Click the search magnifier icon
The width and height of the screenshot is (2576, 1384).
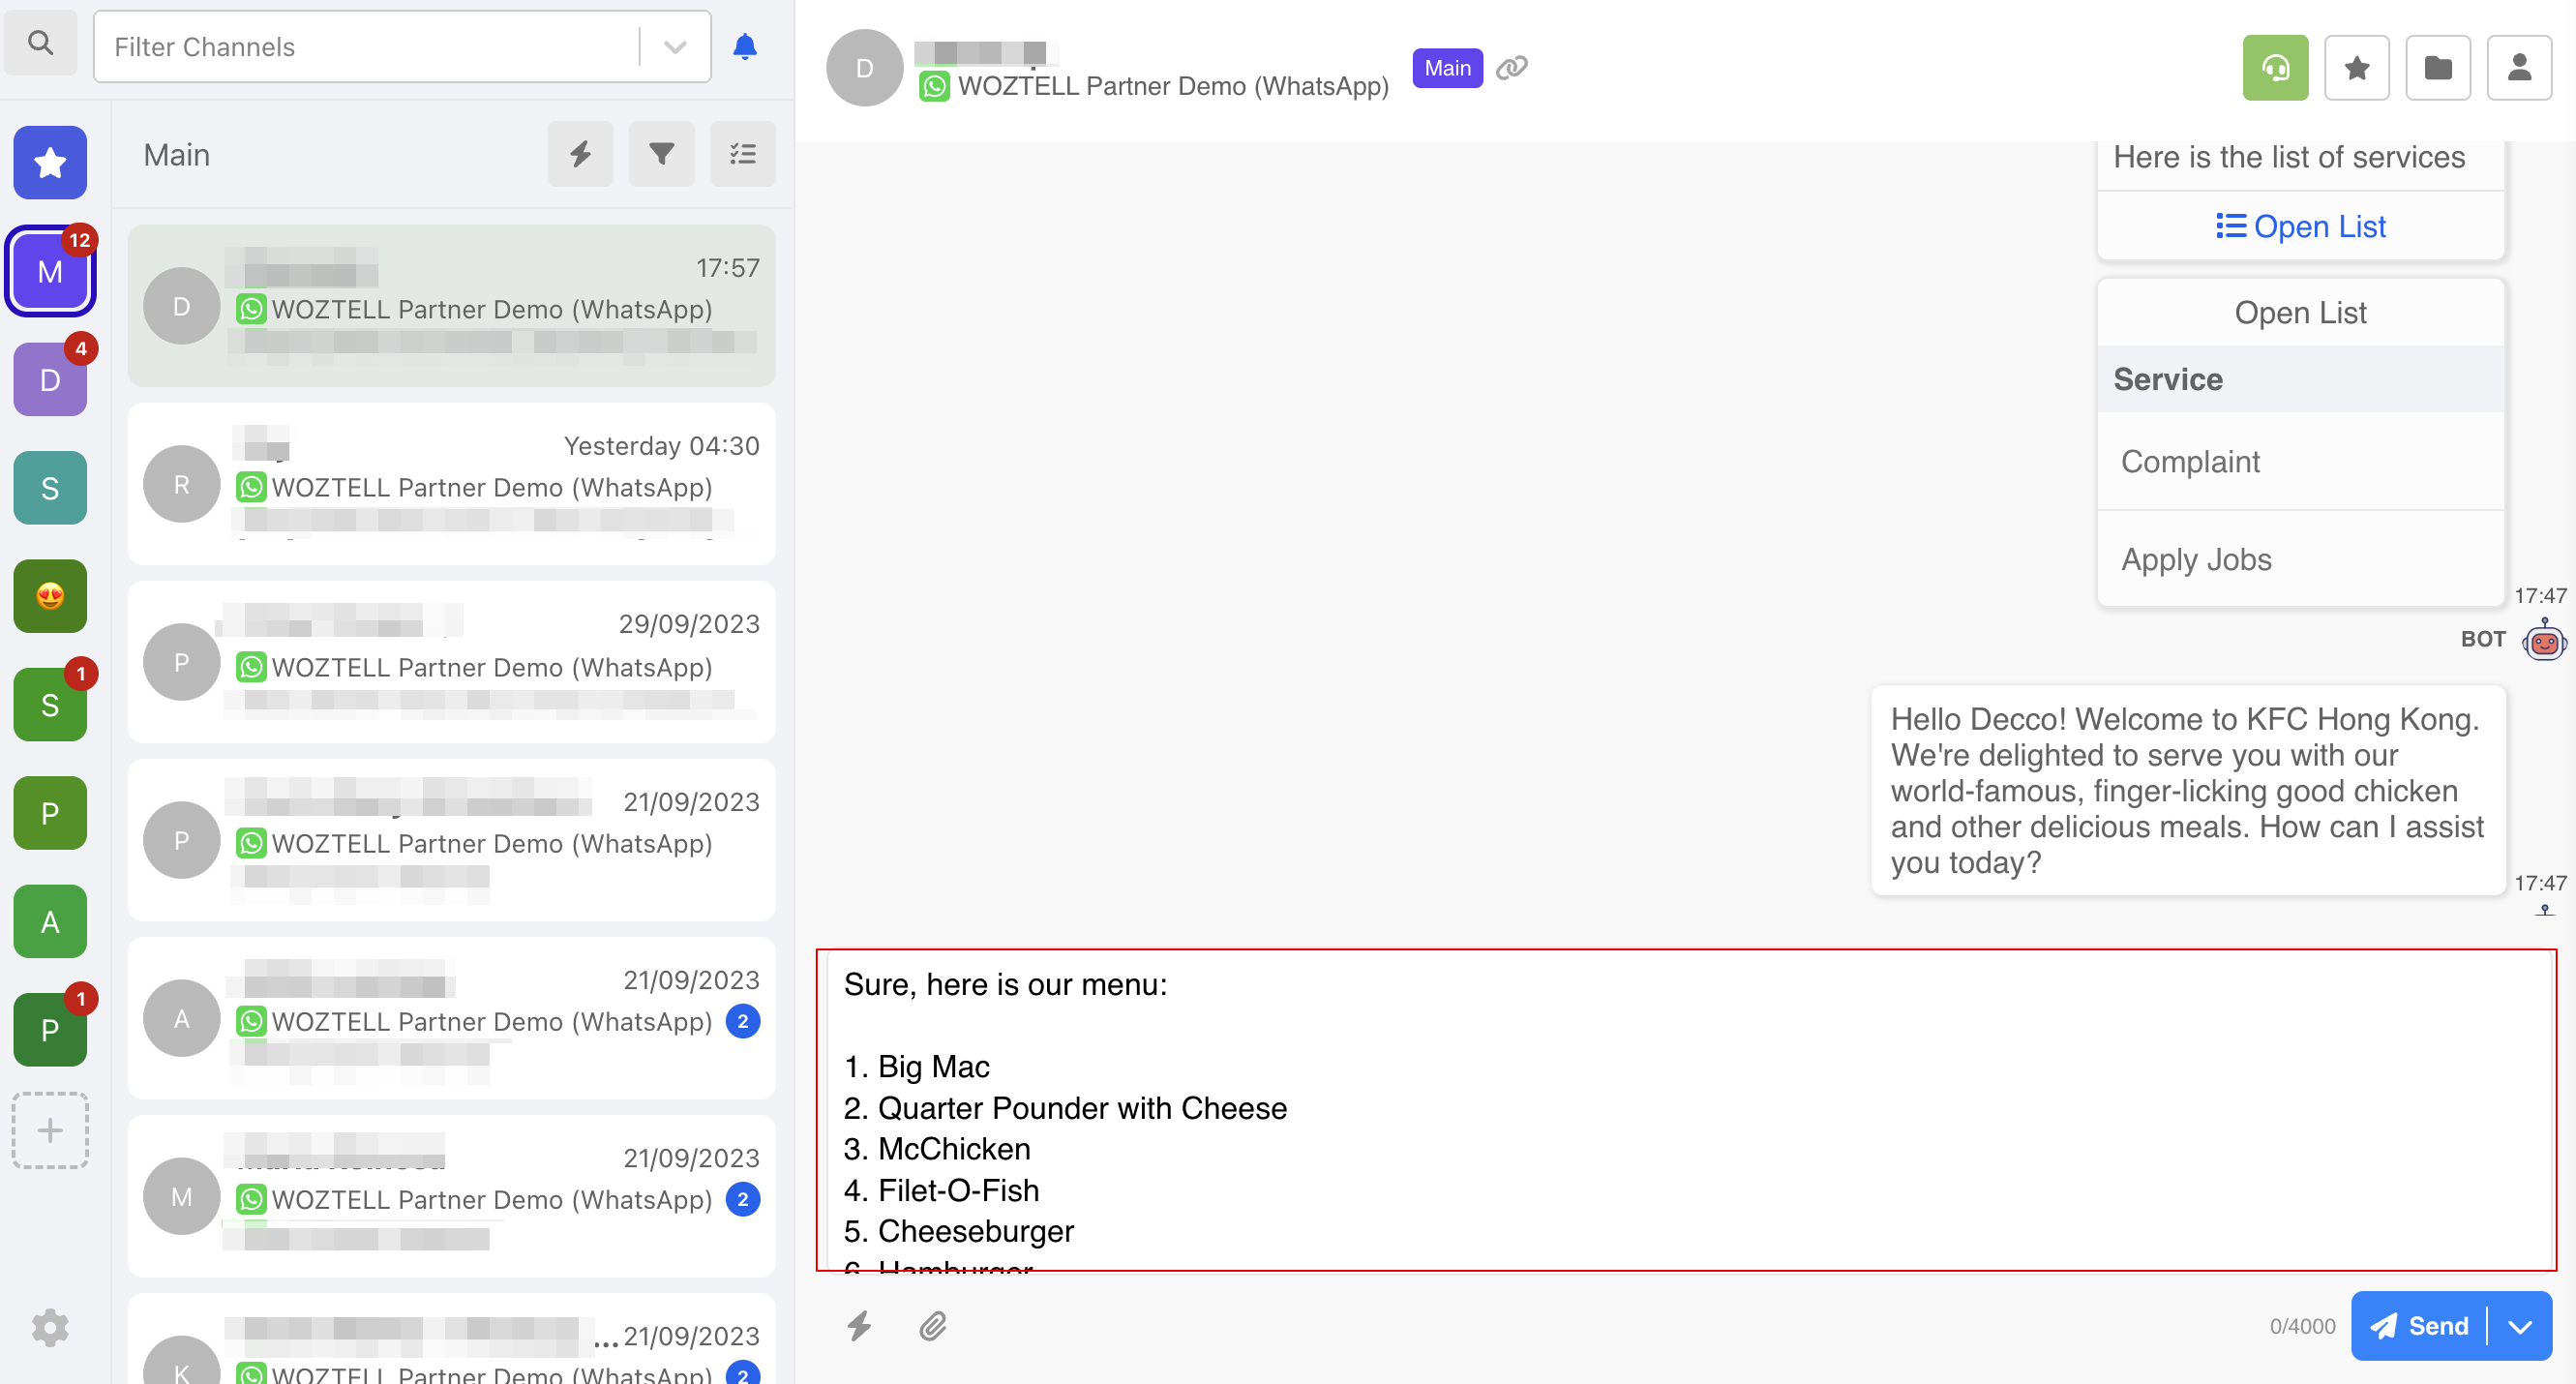(40, 43)
